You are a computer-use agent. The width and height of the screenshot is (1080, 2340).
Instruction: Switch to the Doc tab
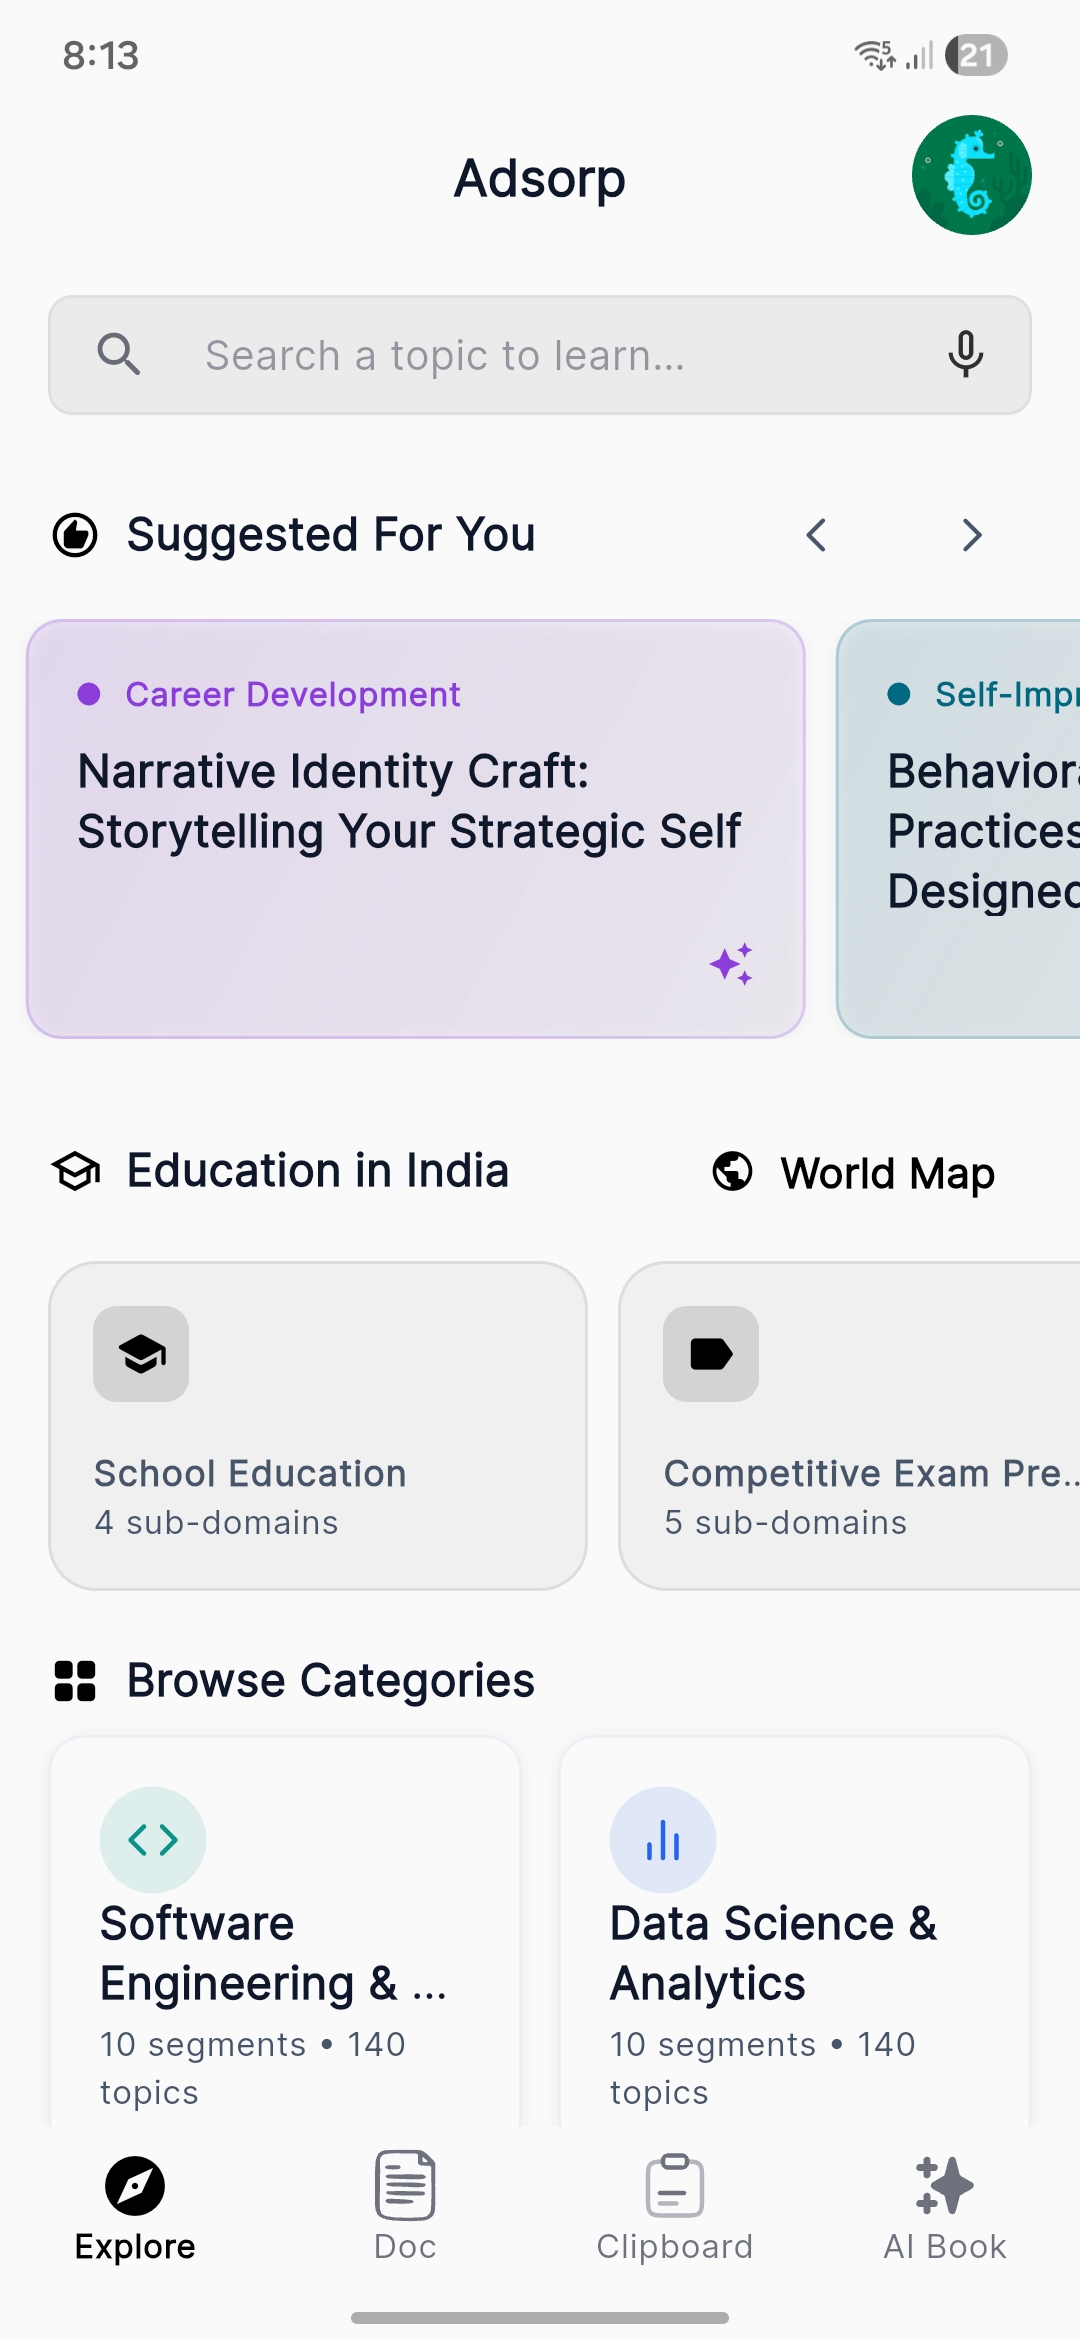point(405,2206)
